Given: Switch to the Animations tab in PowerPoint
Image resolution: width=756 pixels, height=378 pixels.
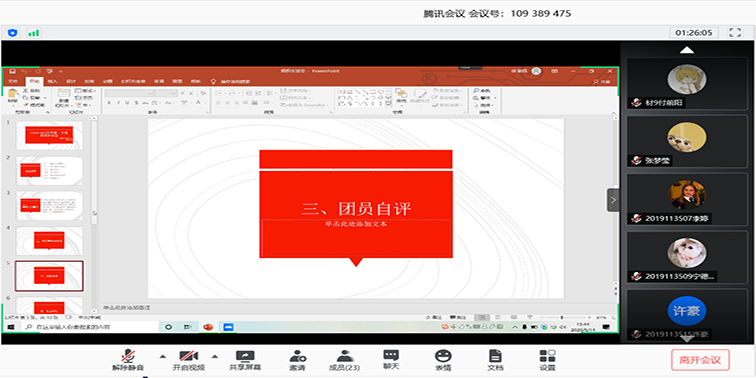Looking at the screenshot, I should [108, 81].
